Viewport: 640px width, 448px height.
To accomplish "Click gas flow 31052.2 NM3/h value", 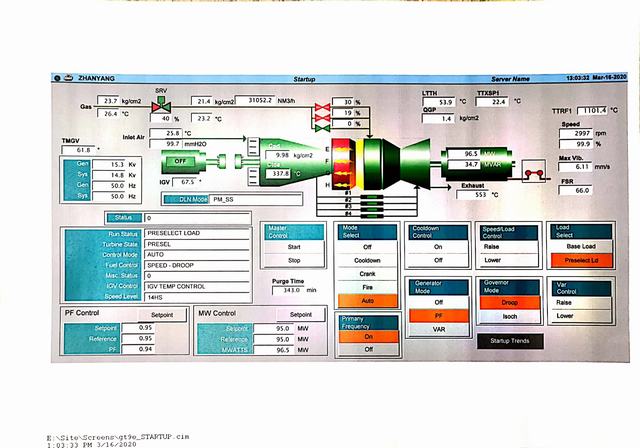I will [x=255, y=100].
